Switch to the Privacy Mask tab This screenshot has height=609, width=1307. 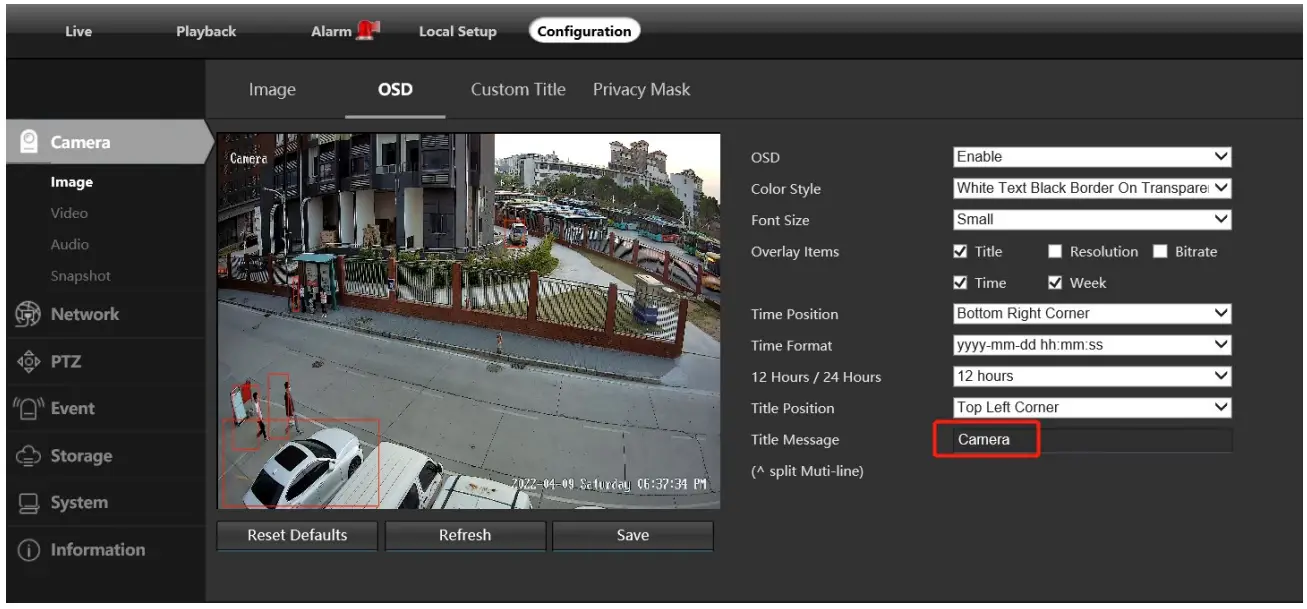(641, 90)
